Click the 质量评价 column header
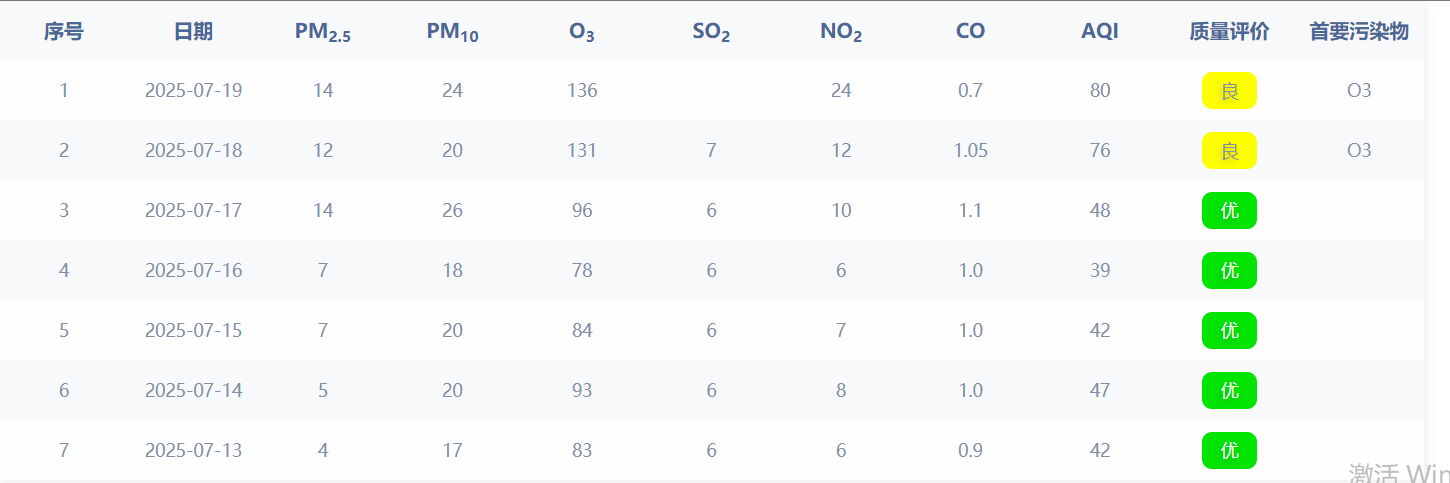The width and height of the screenshot is (1450, 483). coord(1229,32)
